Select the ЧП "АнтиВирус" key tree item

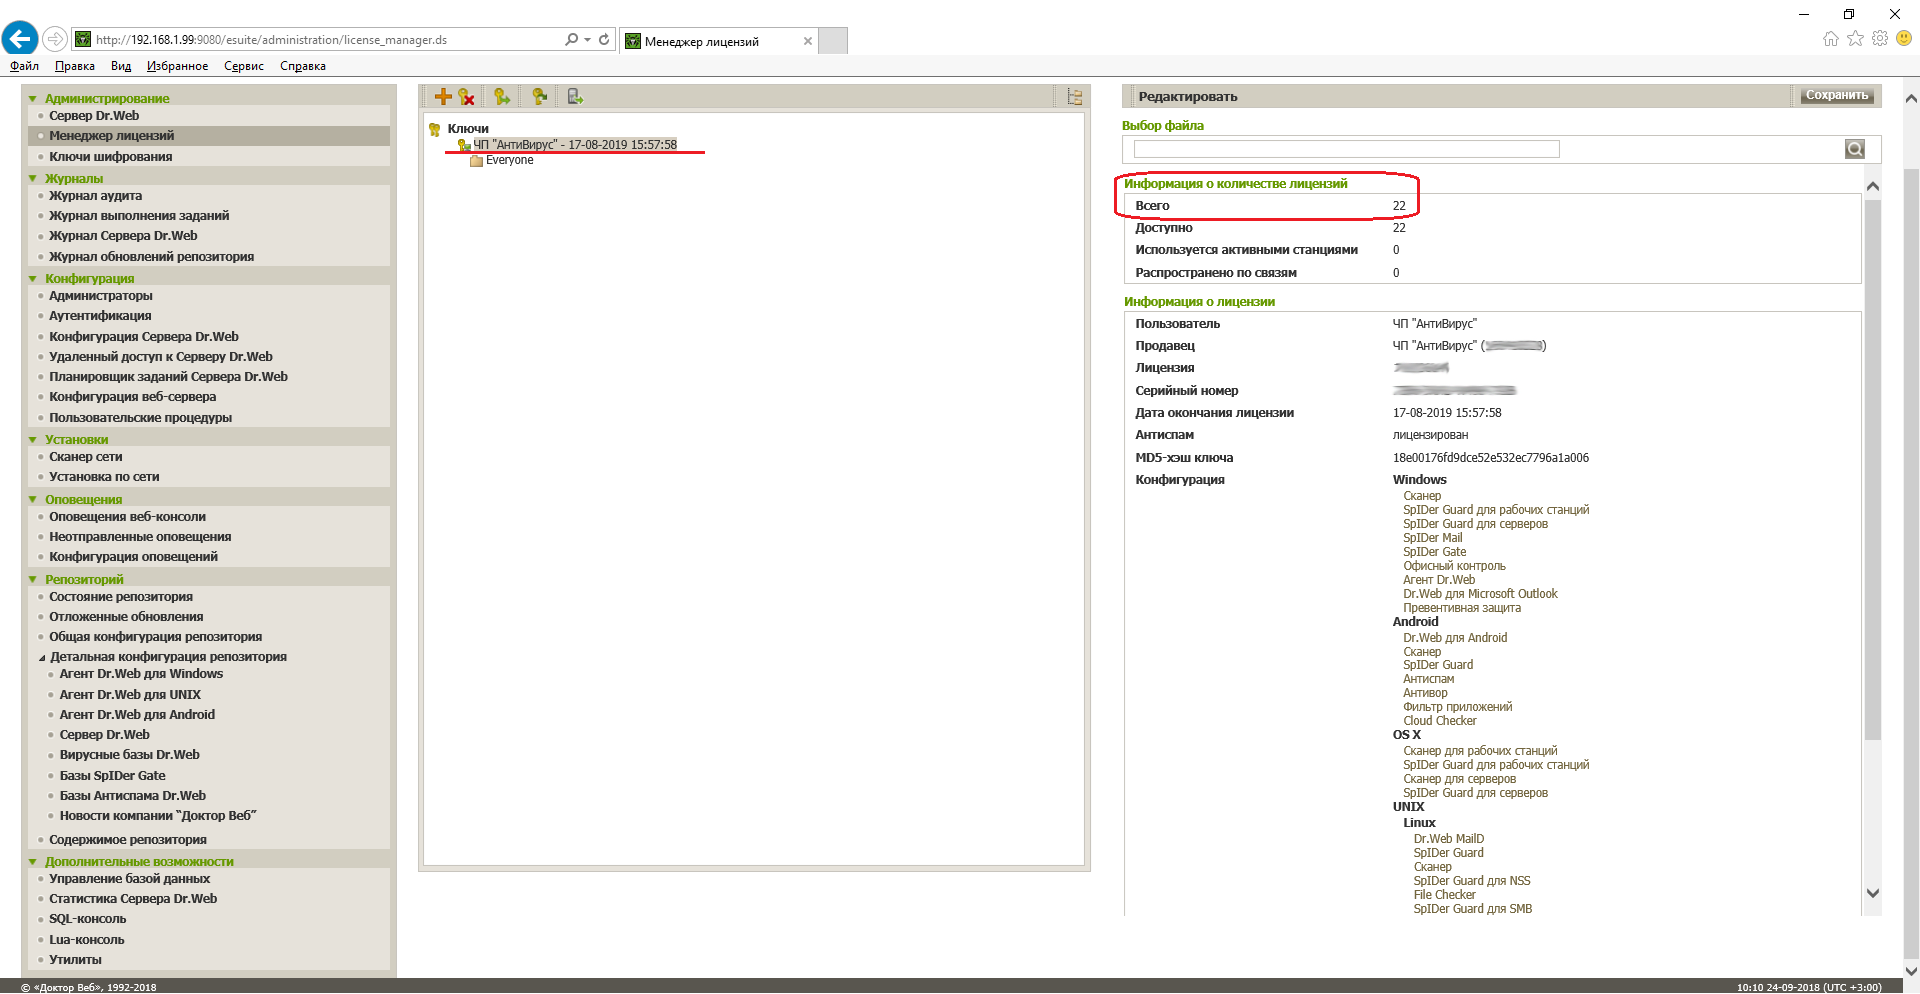pos(575,145)
